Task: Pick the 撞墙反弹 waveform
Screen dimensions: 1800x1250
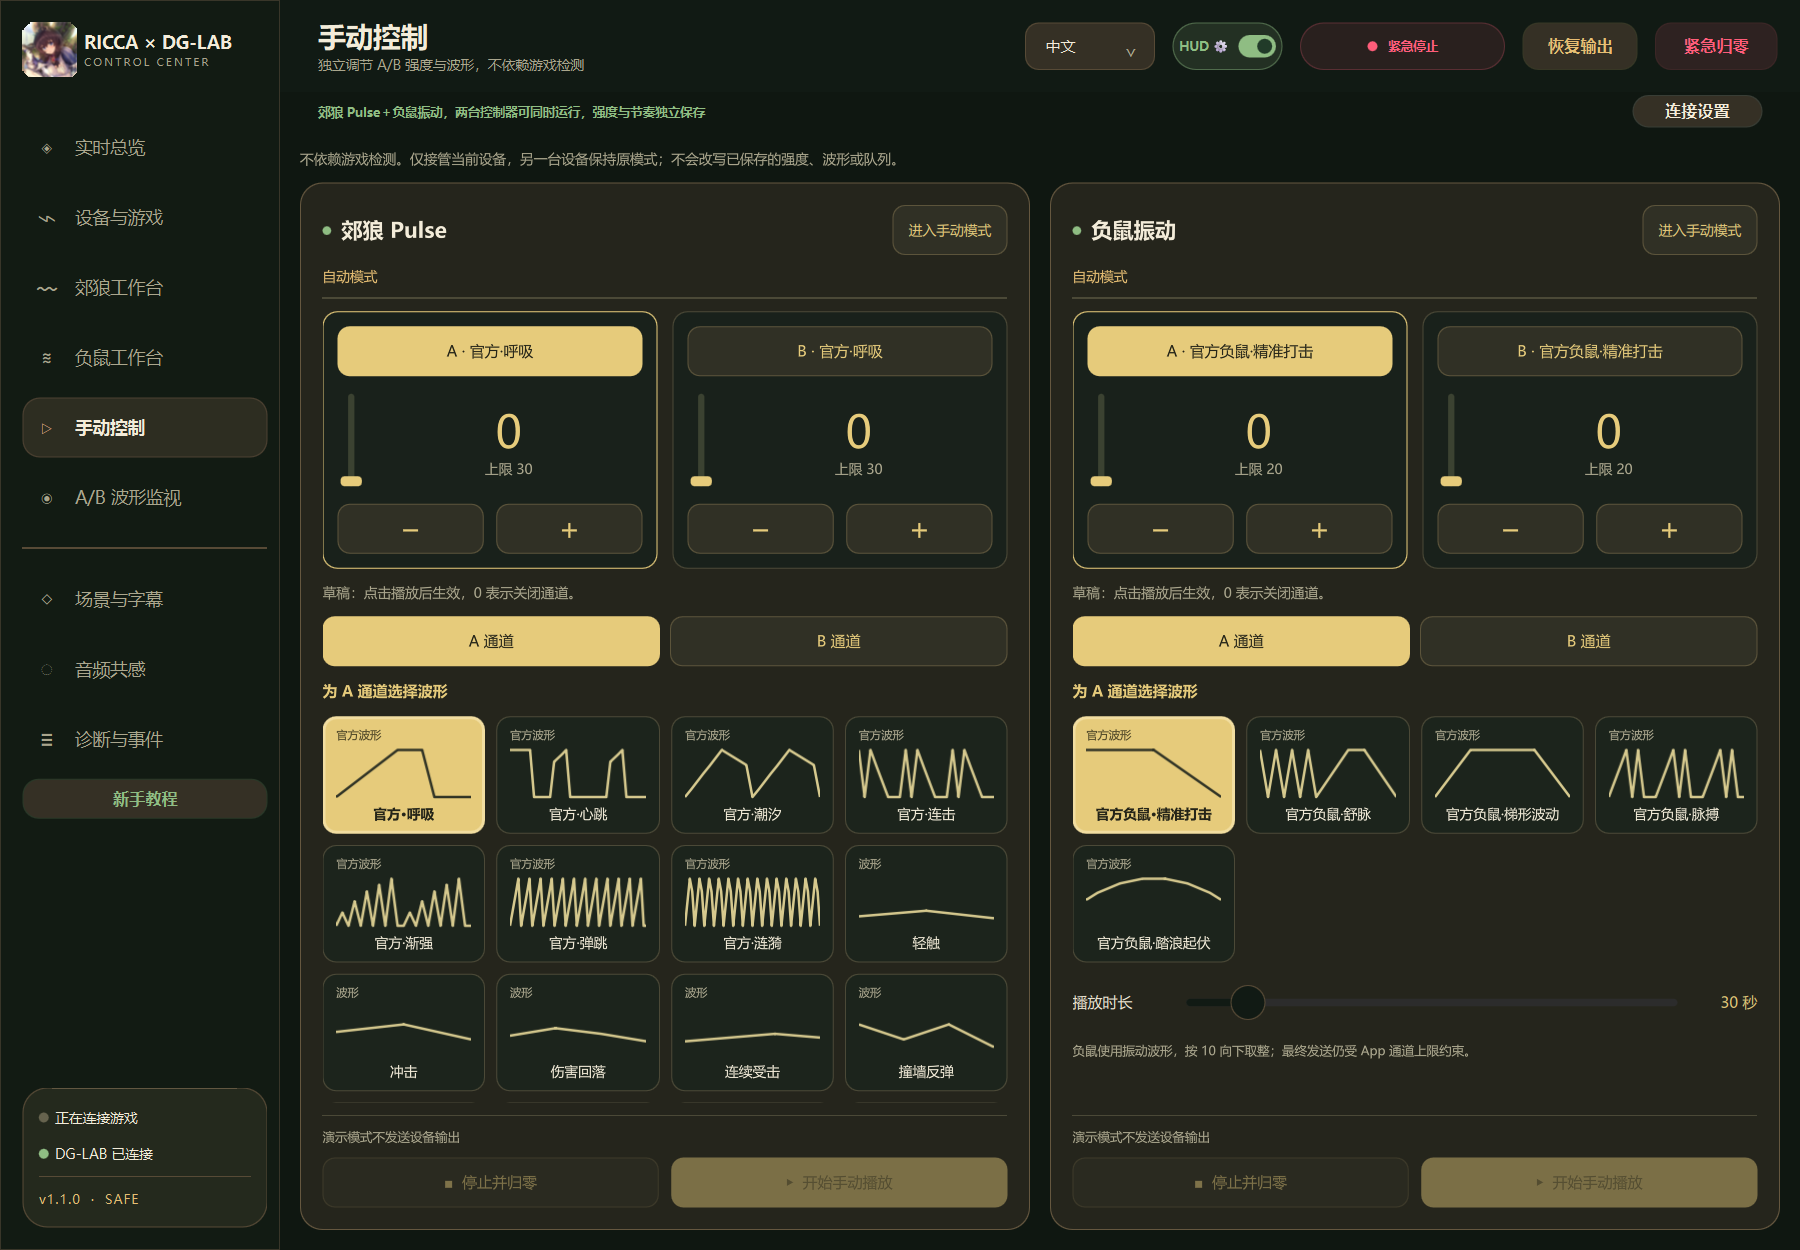Action: click(x=926, y=1033)
